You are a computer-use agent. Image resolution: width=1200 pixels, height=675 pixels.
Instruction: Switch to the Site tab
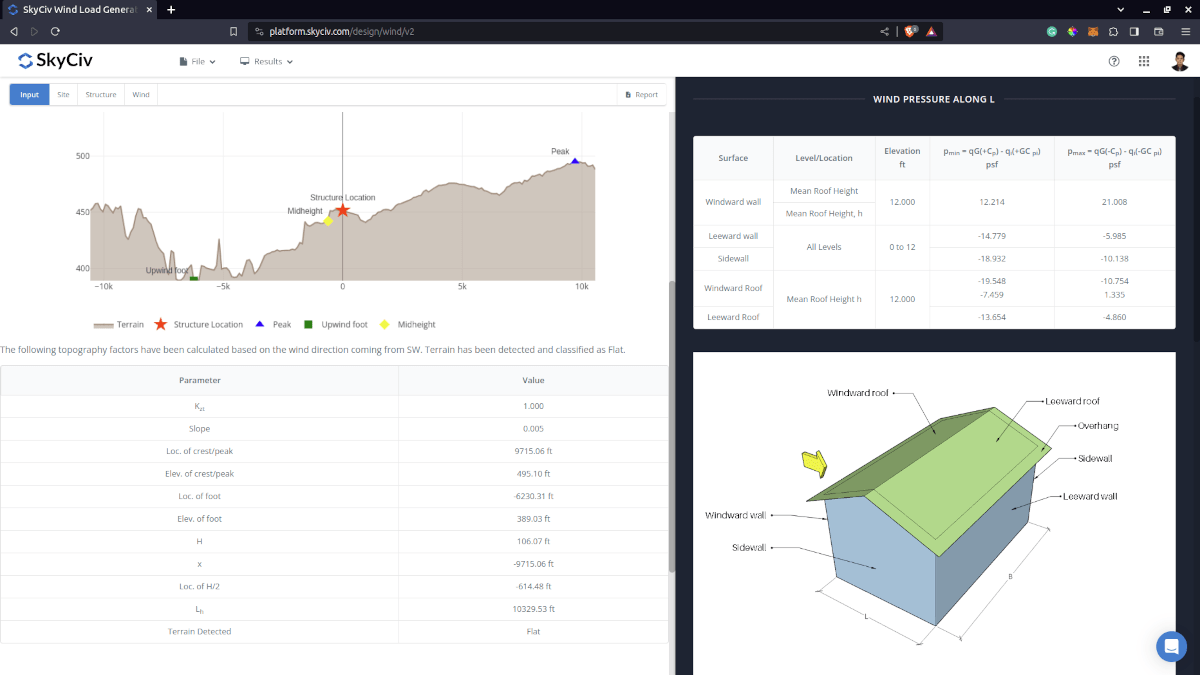tap(63, 95)
